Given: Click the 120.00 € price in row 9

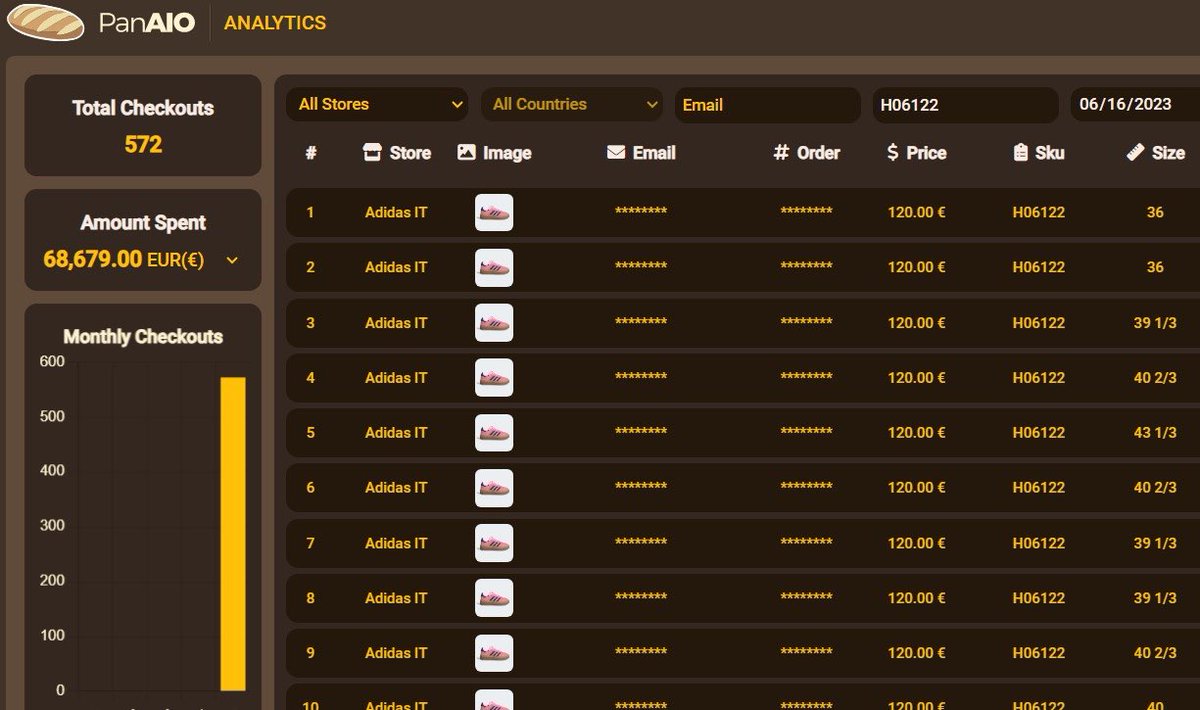Looking at the screenshot, I should click(916, 653).
